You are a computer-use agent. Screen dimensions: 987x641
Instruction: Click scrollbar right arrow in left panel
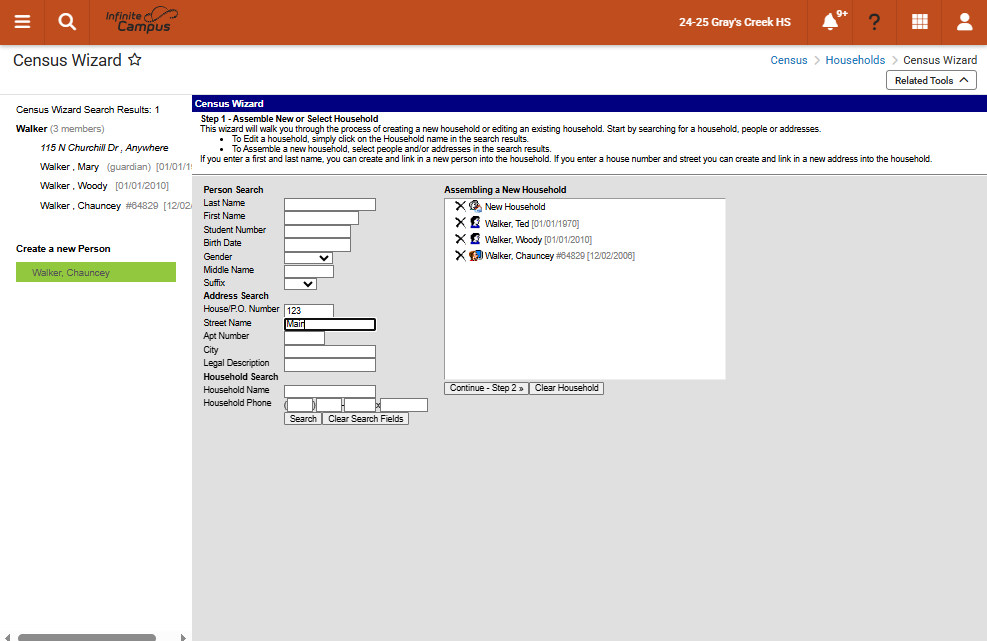point(183,637)
